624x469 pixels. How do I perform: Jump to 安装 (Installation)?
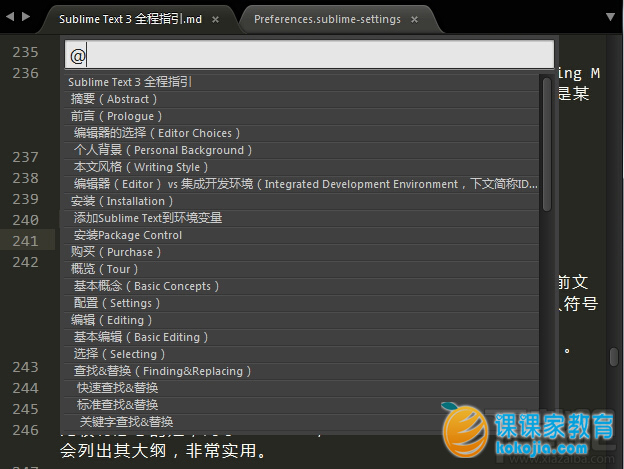[302, 202]
